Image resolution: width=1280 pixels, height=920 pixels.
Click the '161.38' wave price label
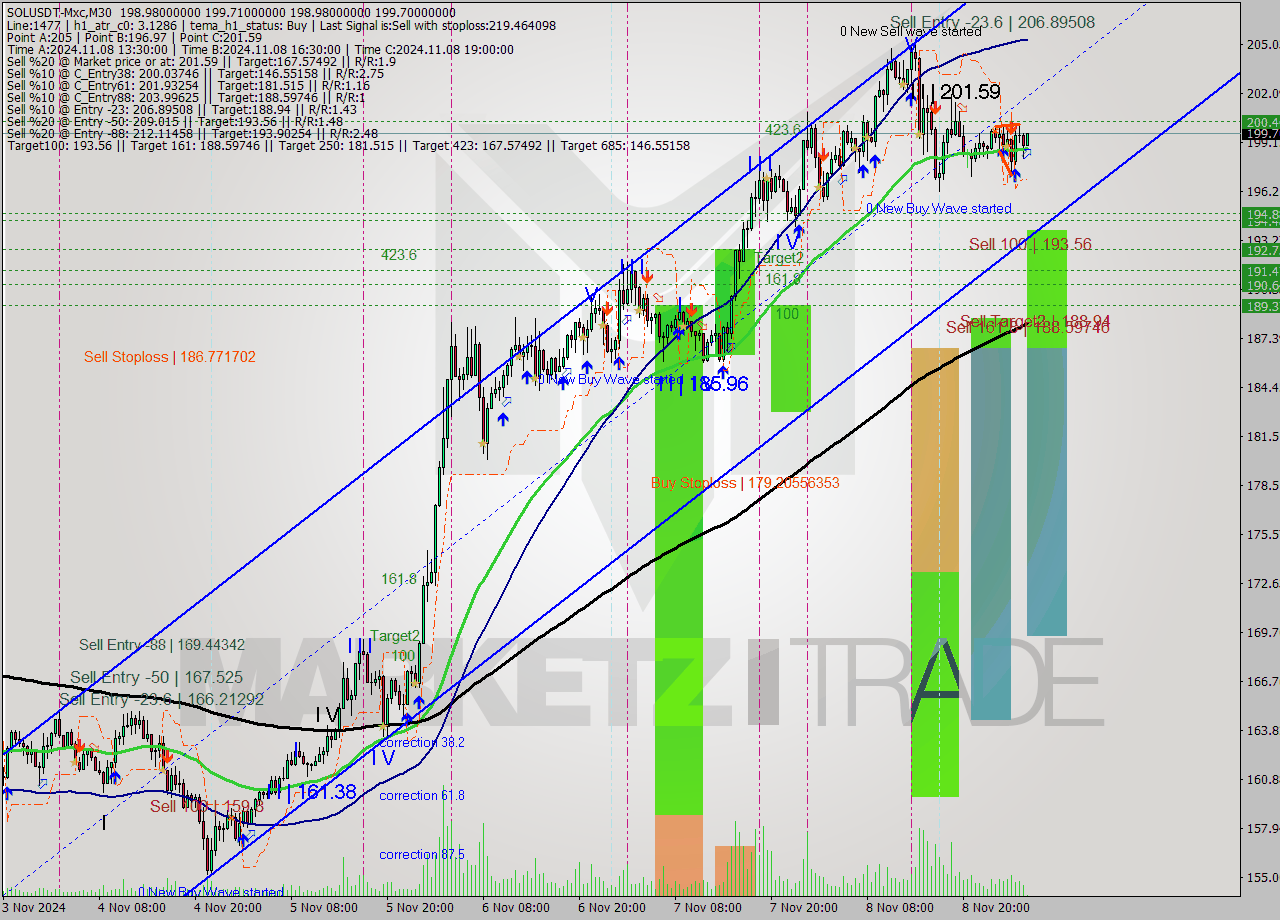(326, 792)
